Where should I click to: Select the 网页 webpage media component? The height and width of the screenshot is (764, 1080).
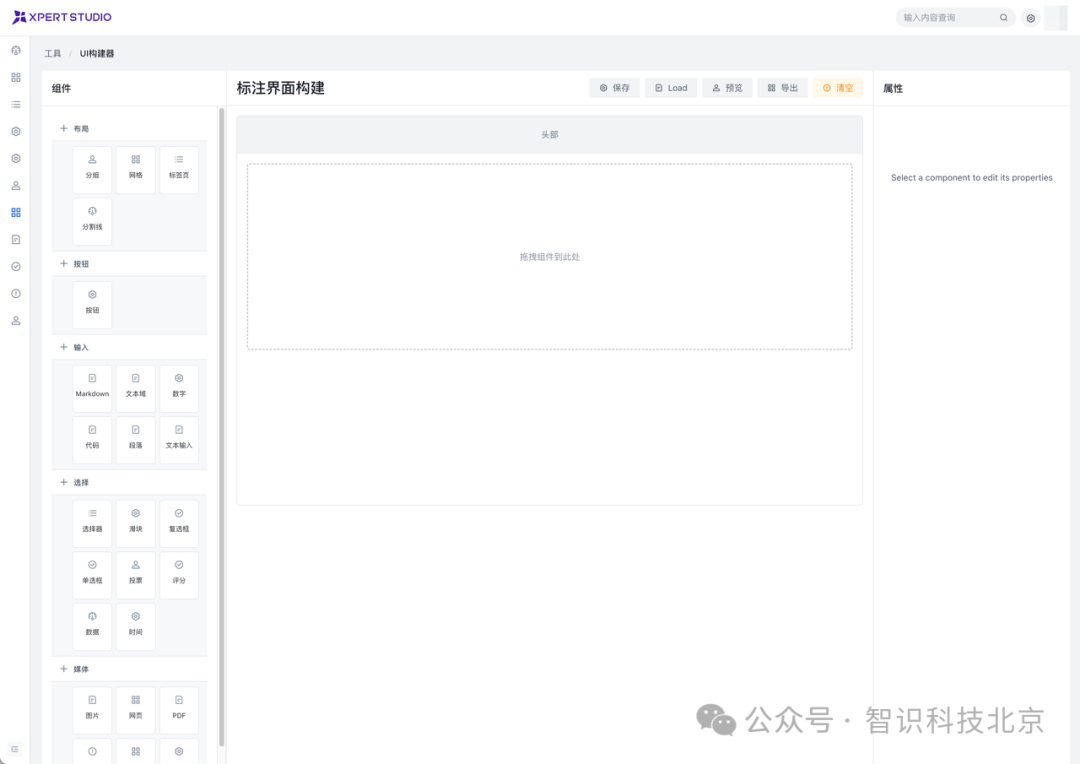(x=136, y=710)
